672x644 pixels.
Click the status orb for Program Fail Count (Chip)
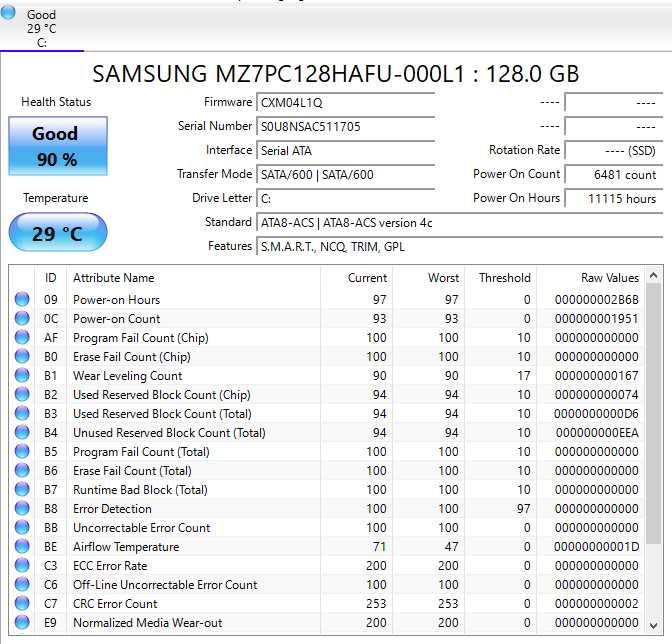(x=22, y=337)
